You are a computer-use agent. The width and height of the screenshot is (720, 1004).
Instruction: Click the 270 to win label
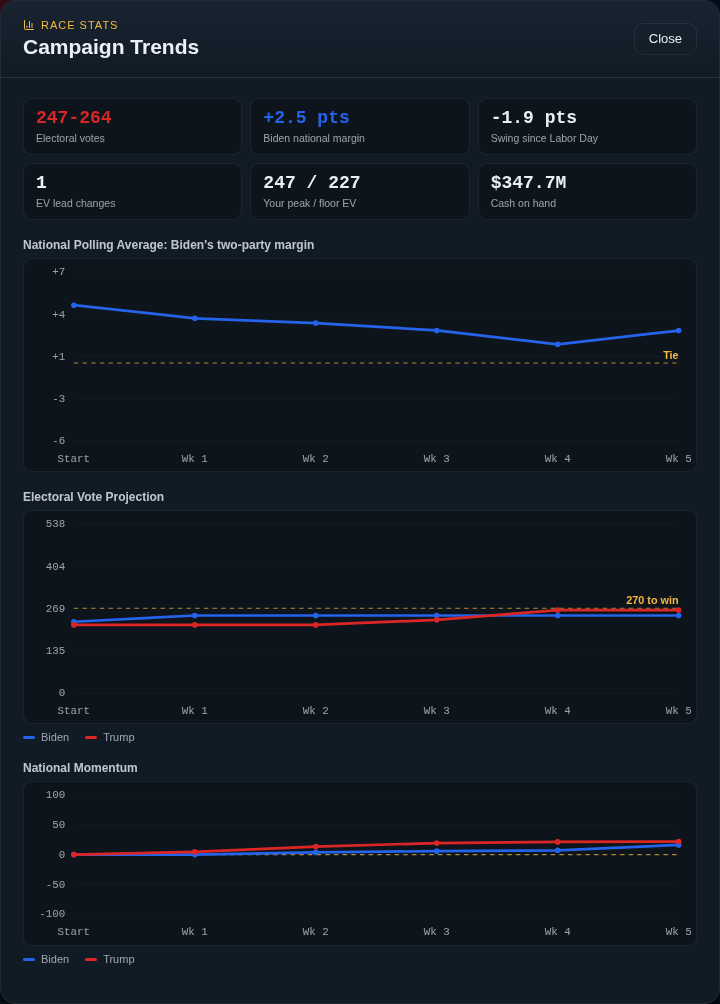click(652, 601)
